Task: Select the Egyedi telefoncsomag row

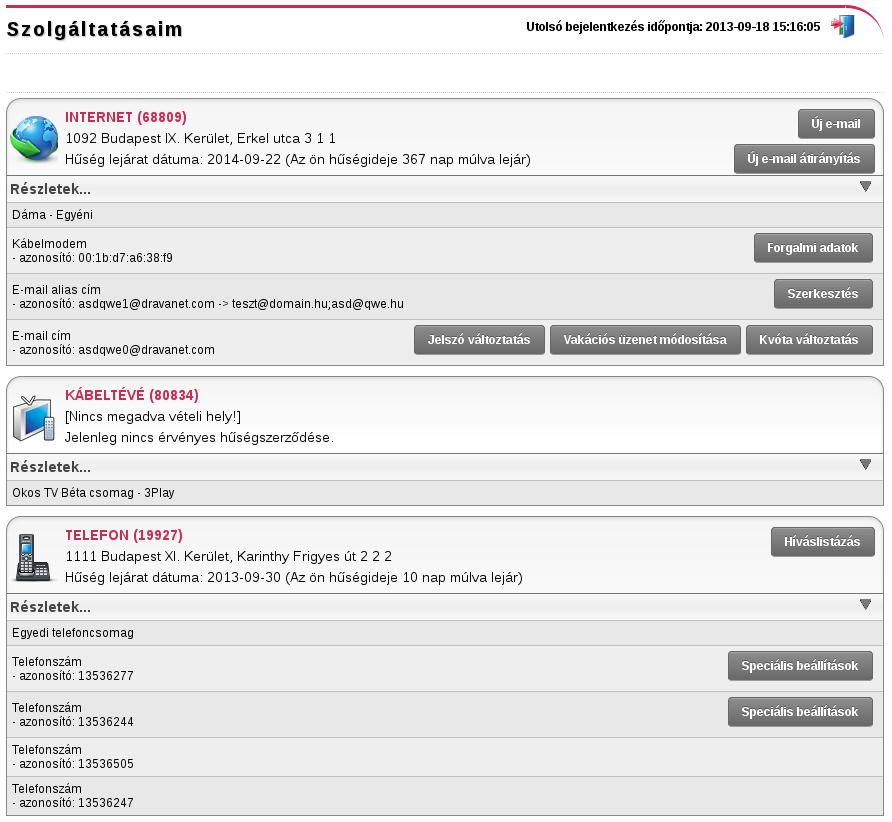Action: pos(445,633)
